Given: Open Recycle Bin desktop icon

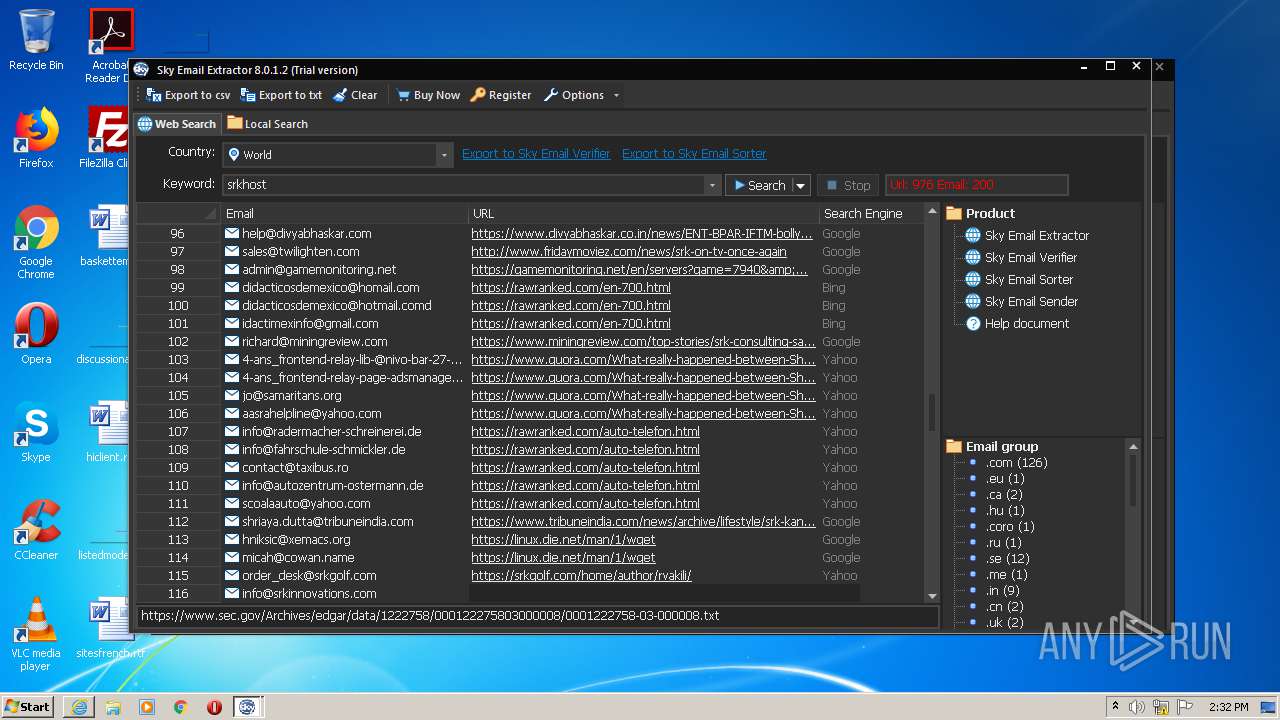Looking at the screenshot, I should pyautogui.click(x=36, y=40).
